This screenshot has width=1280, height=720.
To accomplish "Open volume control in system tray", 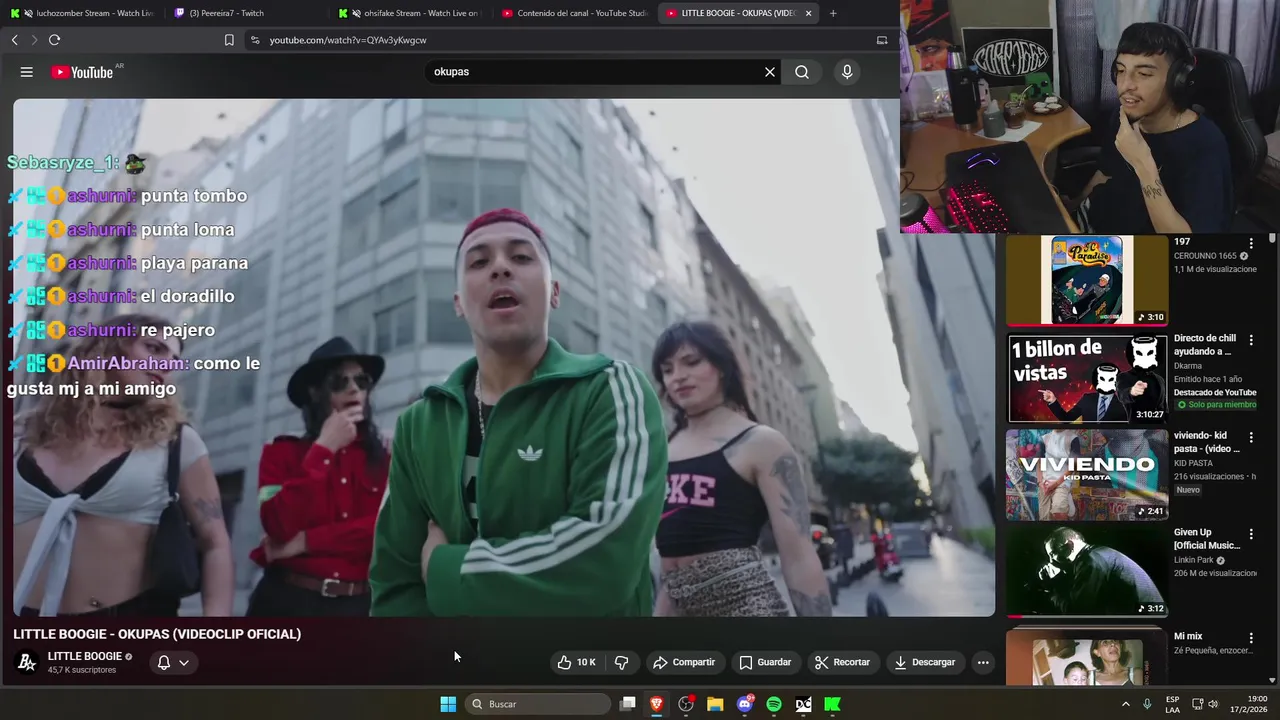I will (x=1214, y=704).
